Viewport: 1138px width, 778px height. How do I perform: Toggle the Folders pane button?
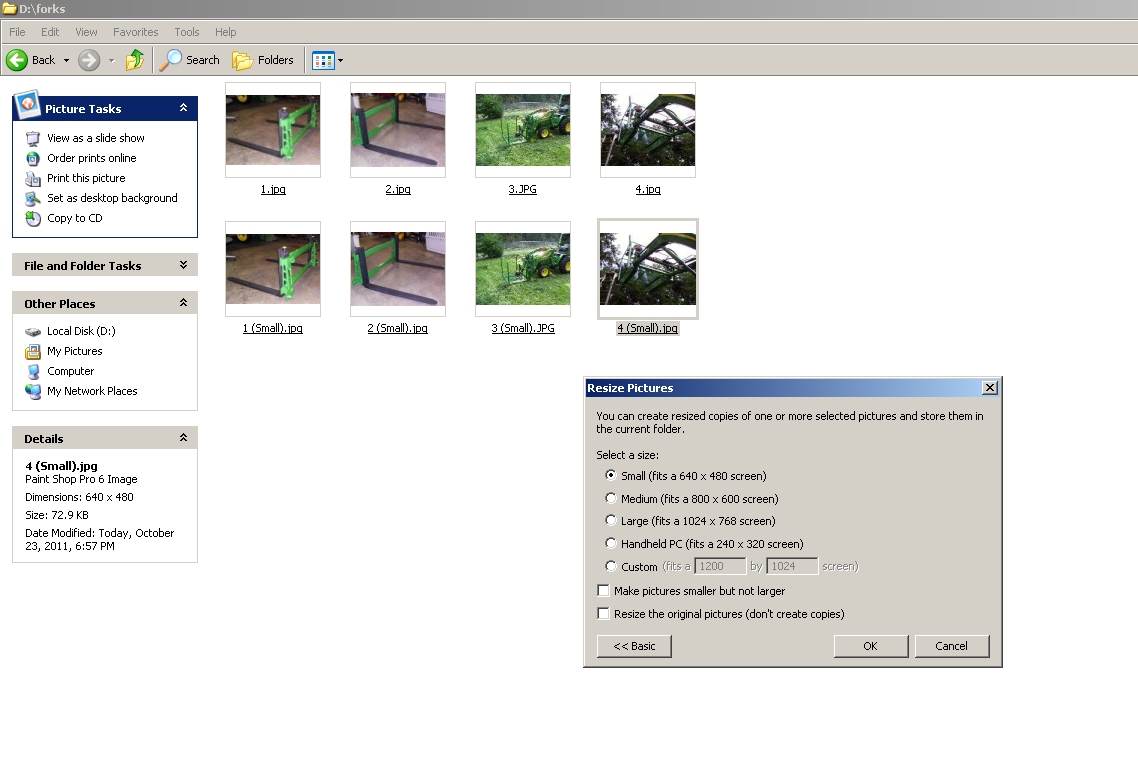[x=263, y=60]
